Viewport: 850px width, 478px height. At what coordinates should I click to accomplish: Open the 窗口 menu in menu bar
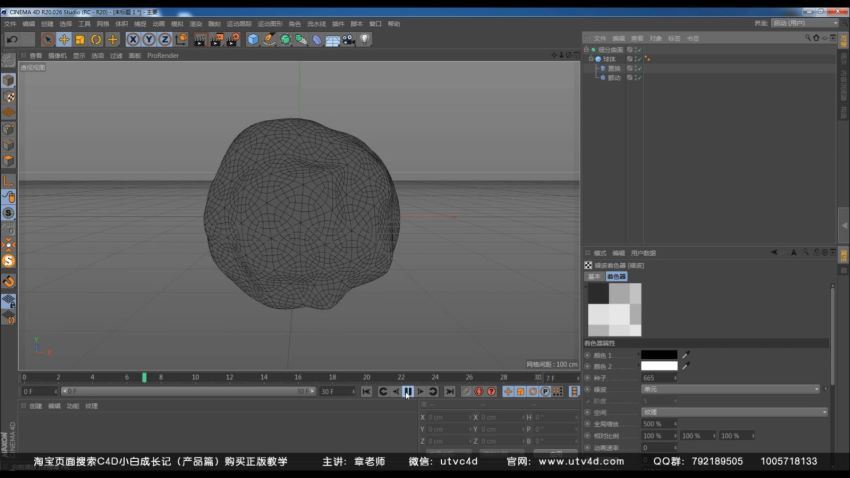point(375,24)
